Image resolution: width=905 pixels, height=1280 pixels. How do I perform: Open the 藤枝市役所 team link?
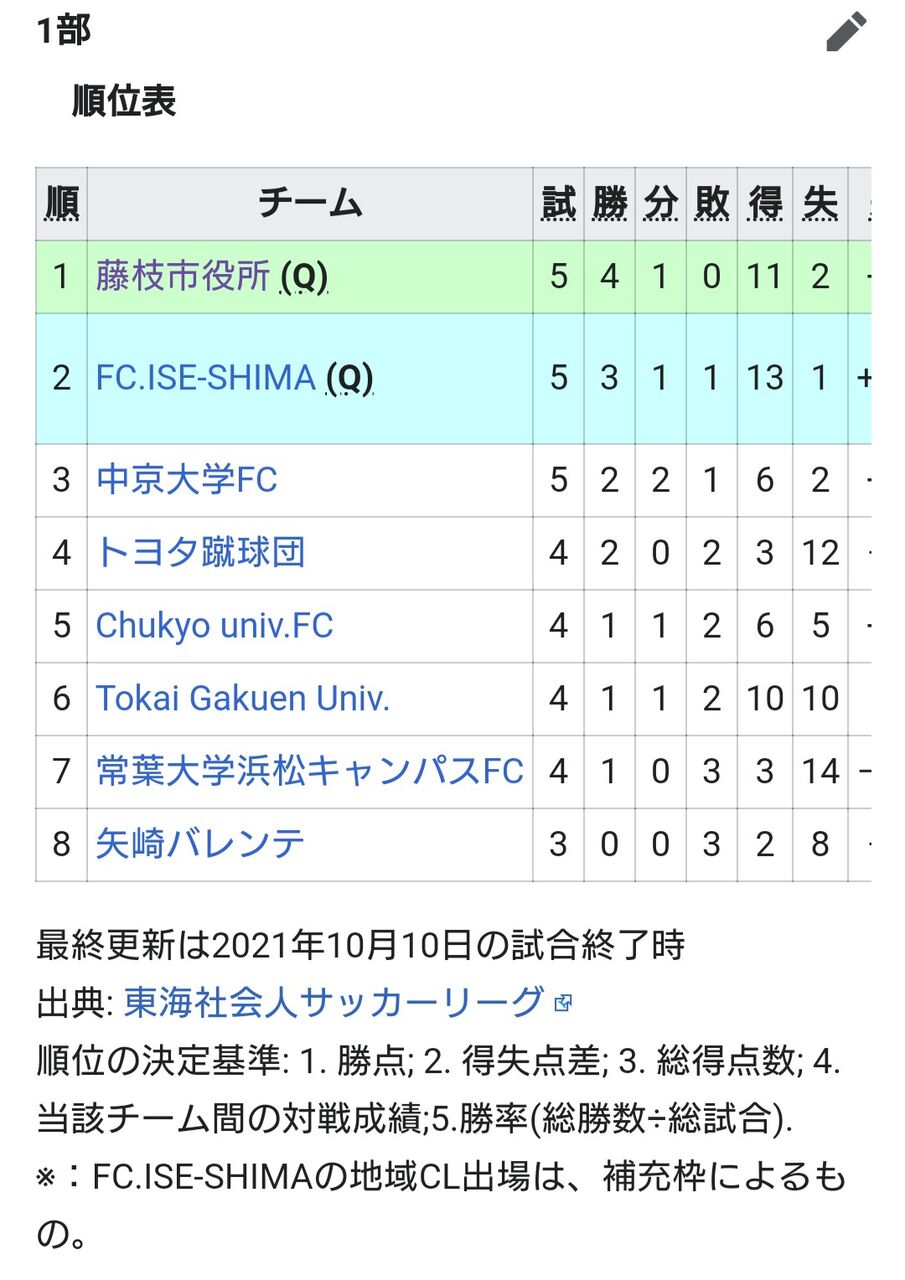(183, 276)
